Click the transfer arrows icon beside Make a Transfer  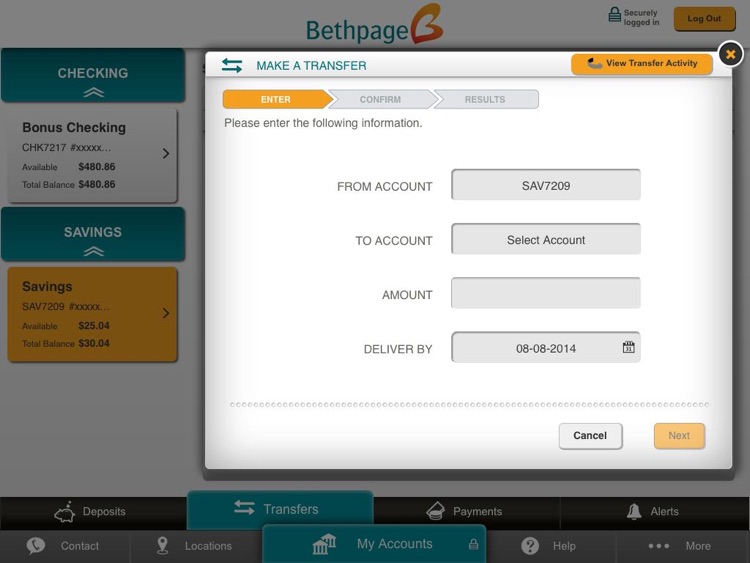tap(232, 66)
